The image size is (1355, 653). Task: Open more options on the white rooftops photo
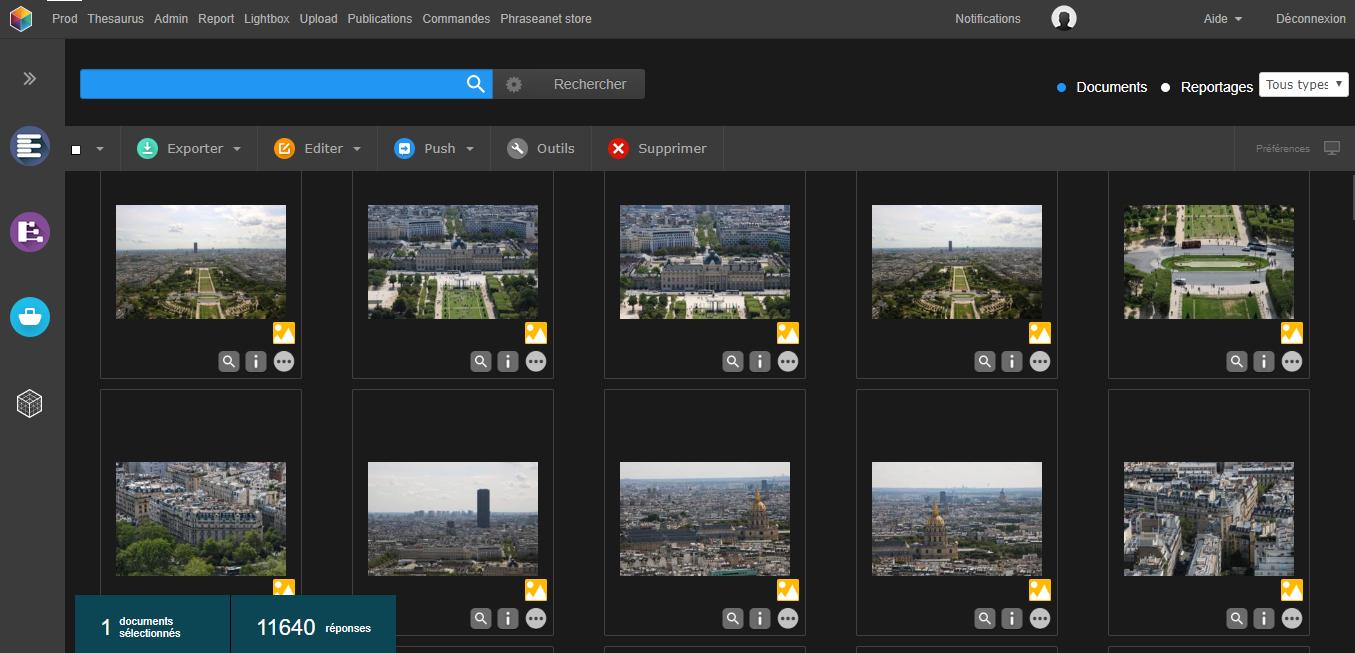[x=1292, y=618]
